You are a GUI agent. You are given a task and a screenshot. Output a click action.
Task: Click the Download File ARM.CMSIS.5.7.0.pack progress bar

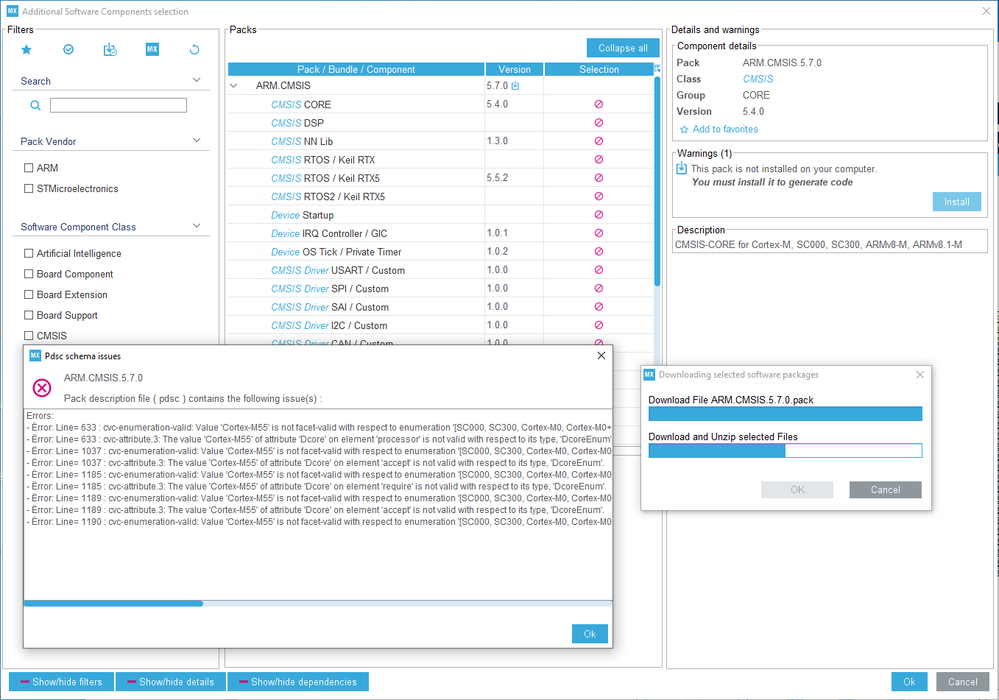(785, 414)
